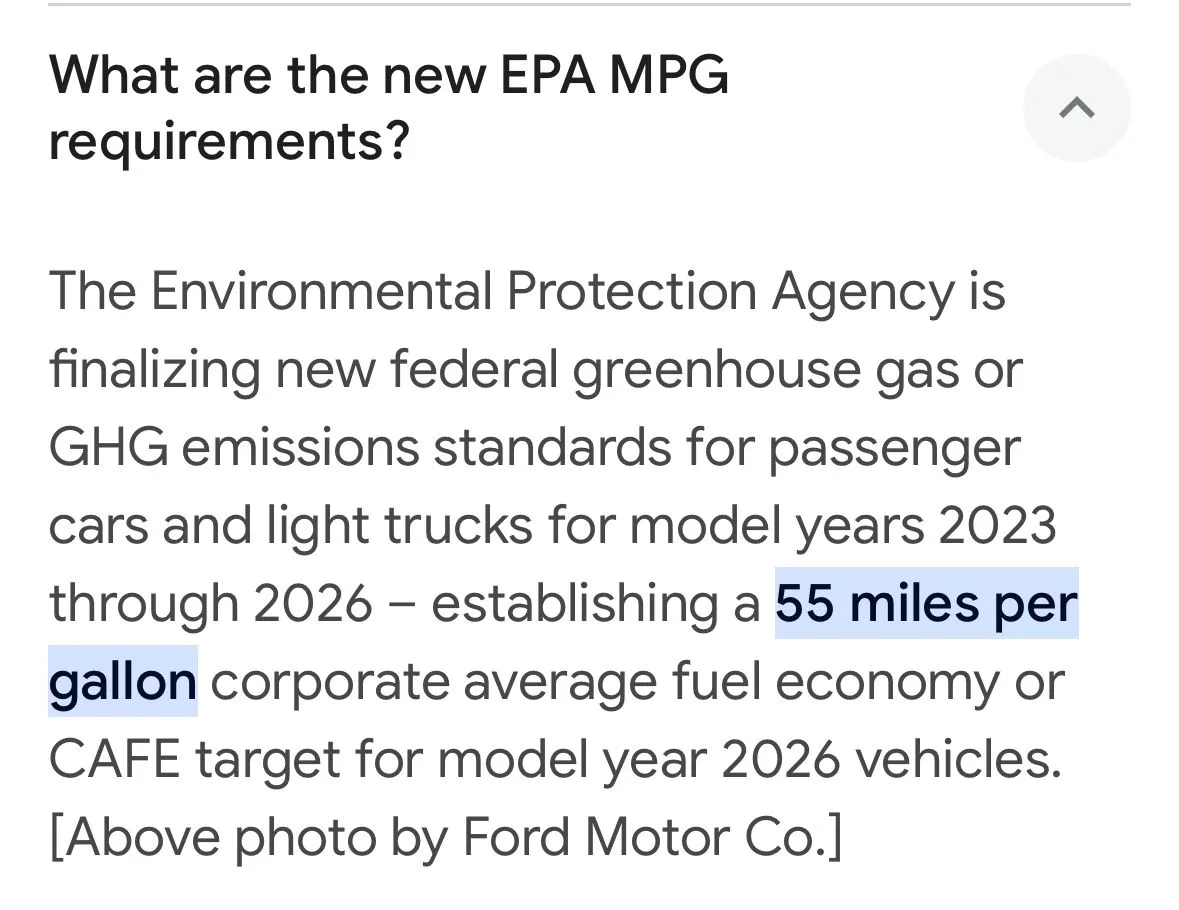Image resolution: width=1179 pixels, height=910 pixels.
Task: Click the word 'passenger' in the answer
Action: point(894,449)
